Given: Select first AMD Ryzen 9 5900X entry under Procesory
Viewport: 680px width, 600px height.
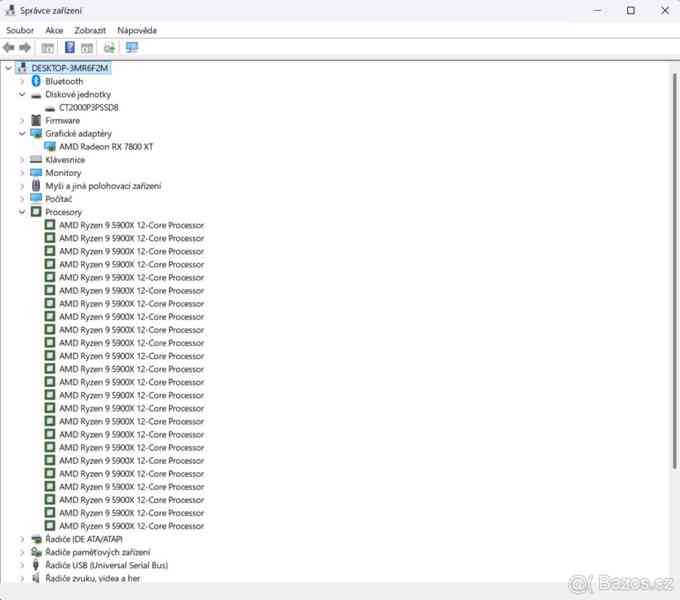Looking at the screenshot, I should tap(131, 225).
